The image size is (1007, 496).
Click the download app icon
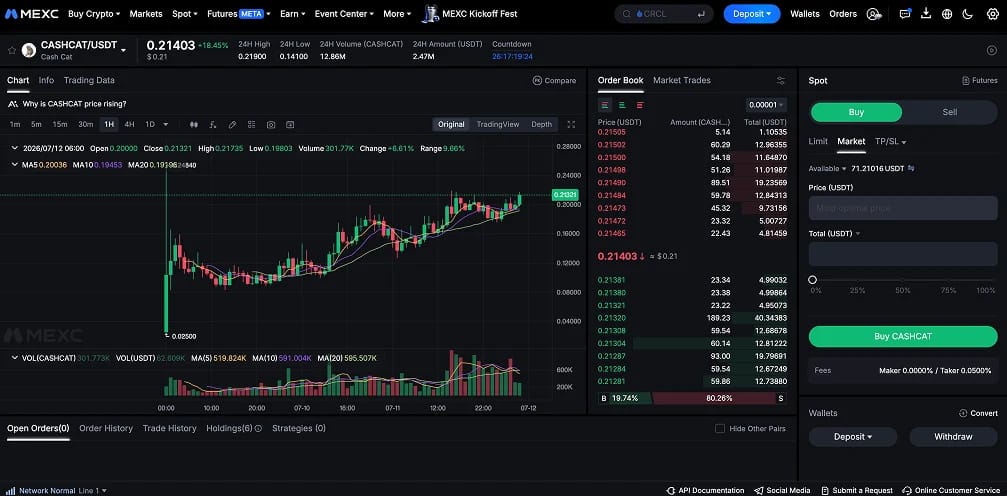click(x=926, y=13)
